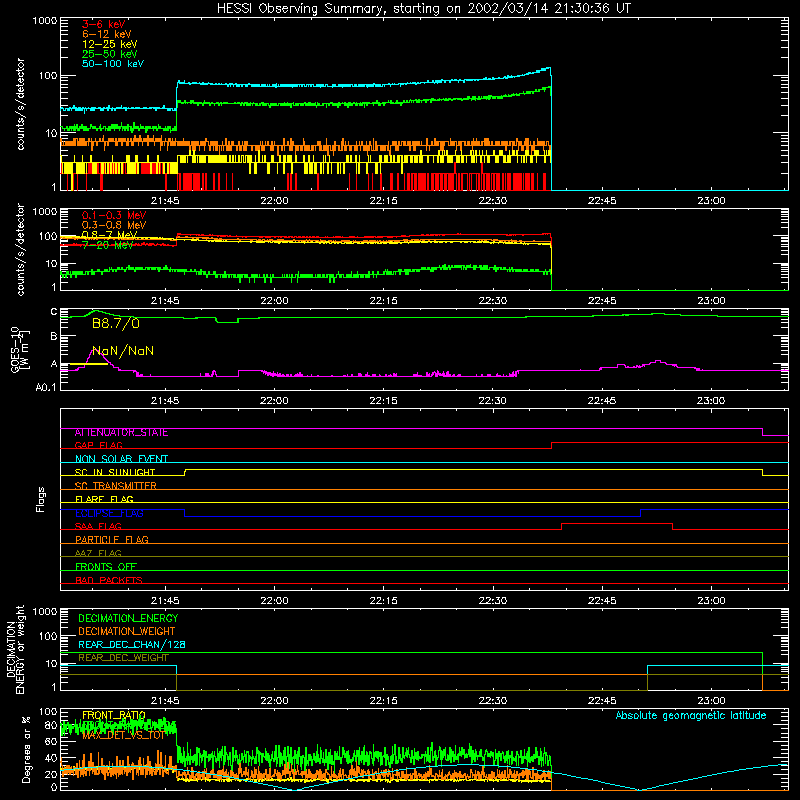Click the 7-20 MeV legend label
Viewport: 800px width, 800px height.
point(107,245)
